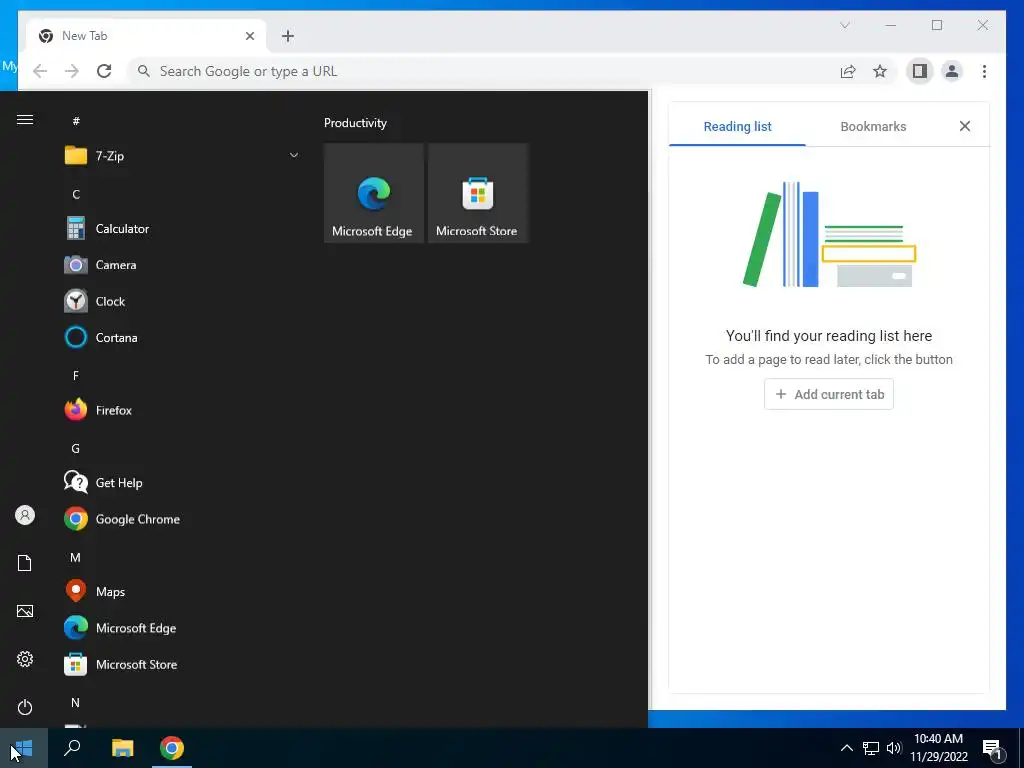This screenshot has height=768, width=1024.
Task: Click the '#' group header
Action: coord(76,121)
